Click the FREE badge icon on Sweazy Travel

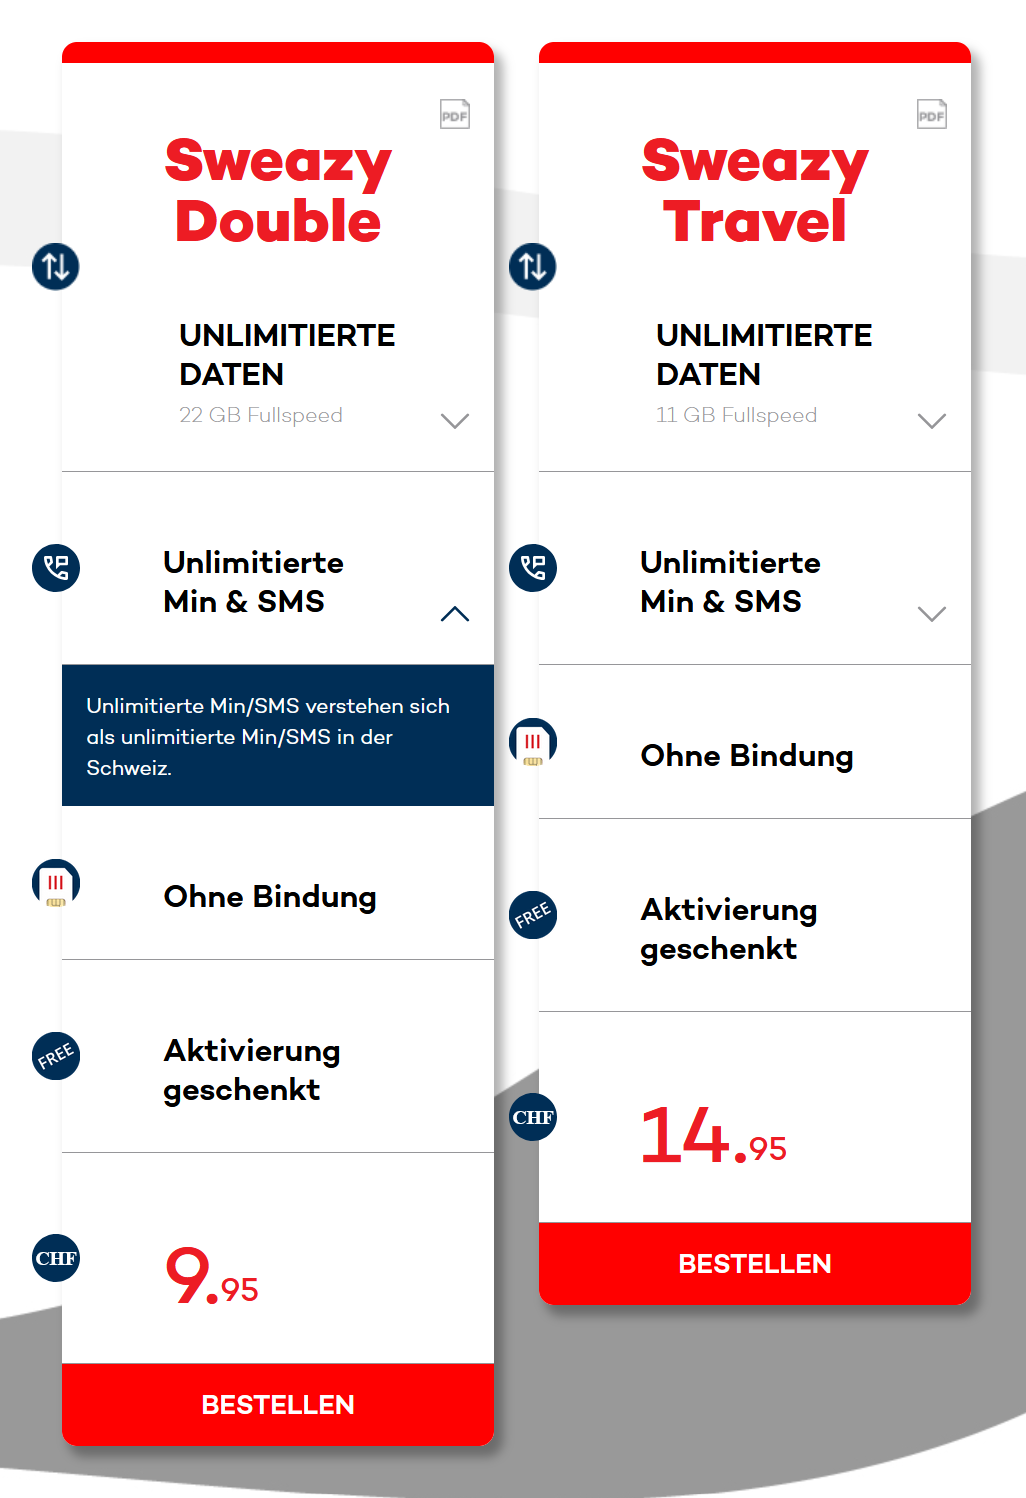point(533,915)
